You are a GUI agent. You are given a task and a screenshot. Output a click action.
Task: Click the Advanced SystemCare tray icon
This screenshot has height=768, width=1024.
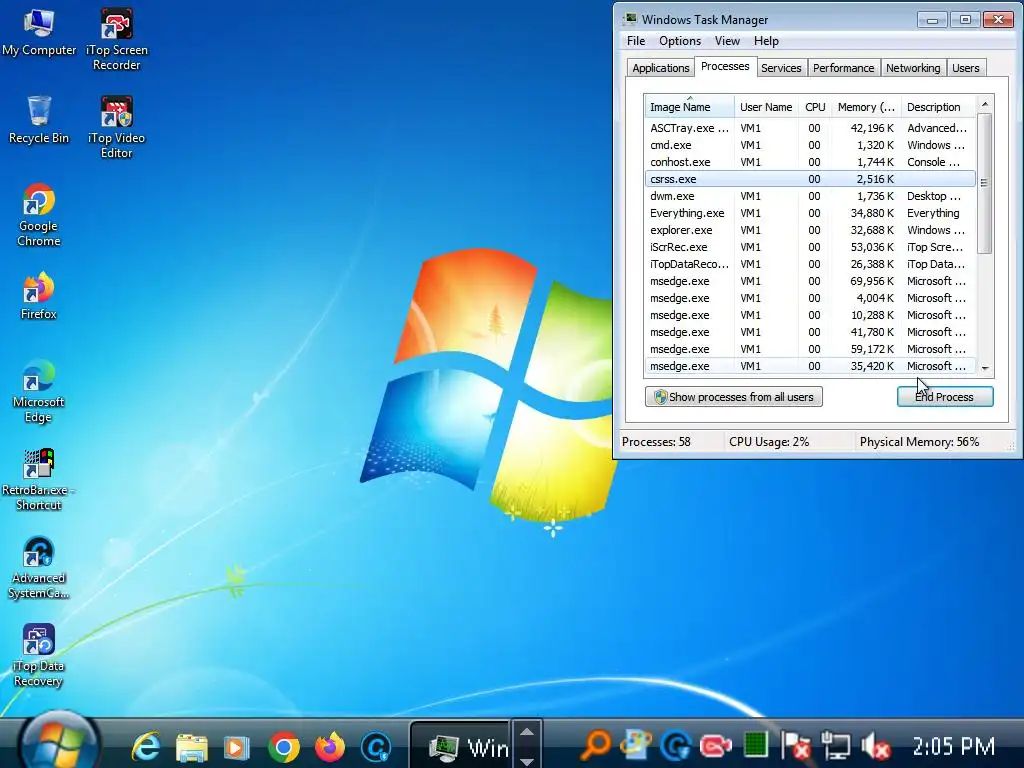pos(675,744)
